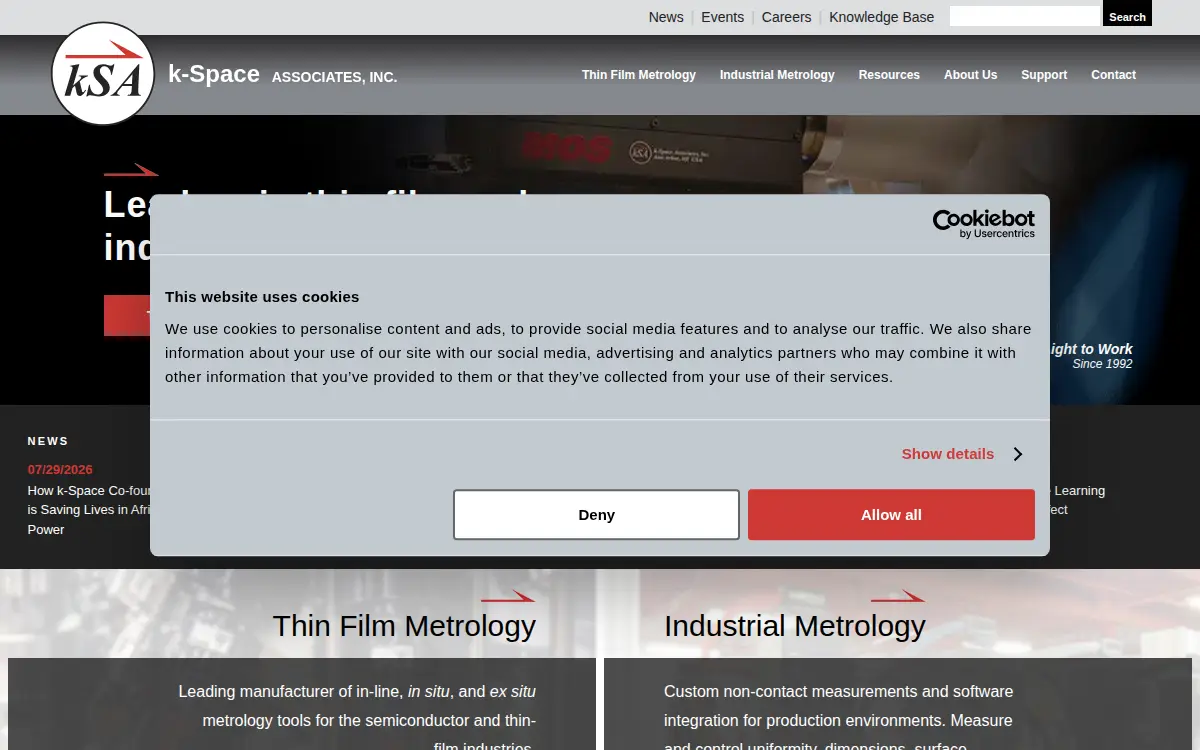Click 'This website uses cookies' heading

point(262,297)
